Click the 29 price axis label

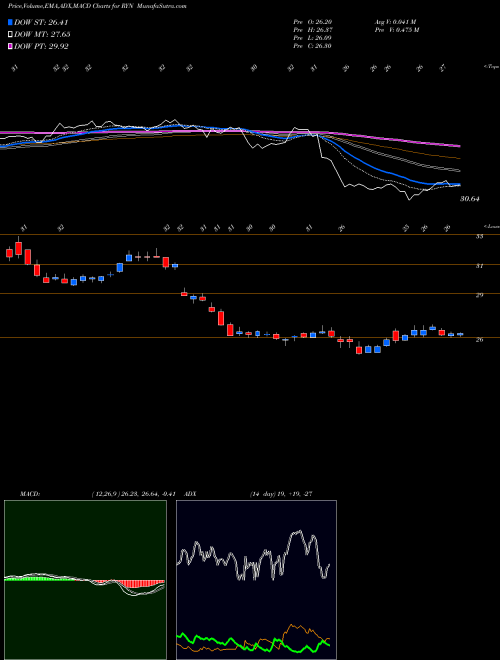tap(479, 295)
